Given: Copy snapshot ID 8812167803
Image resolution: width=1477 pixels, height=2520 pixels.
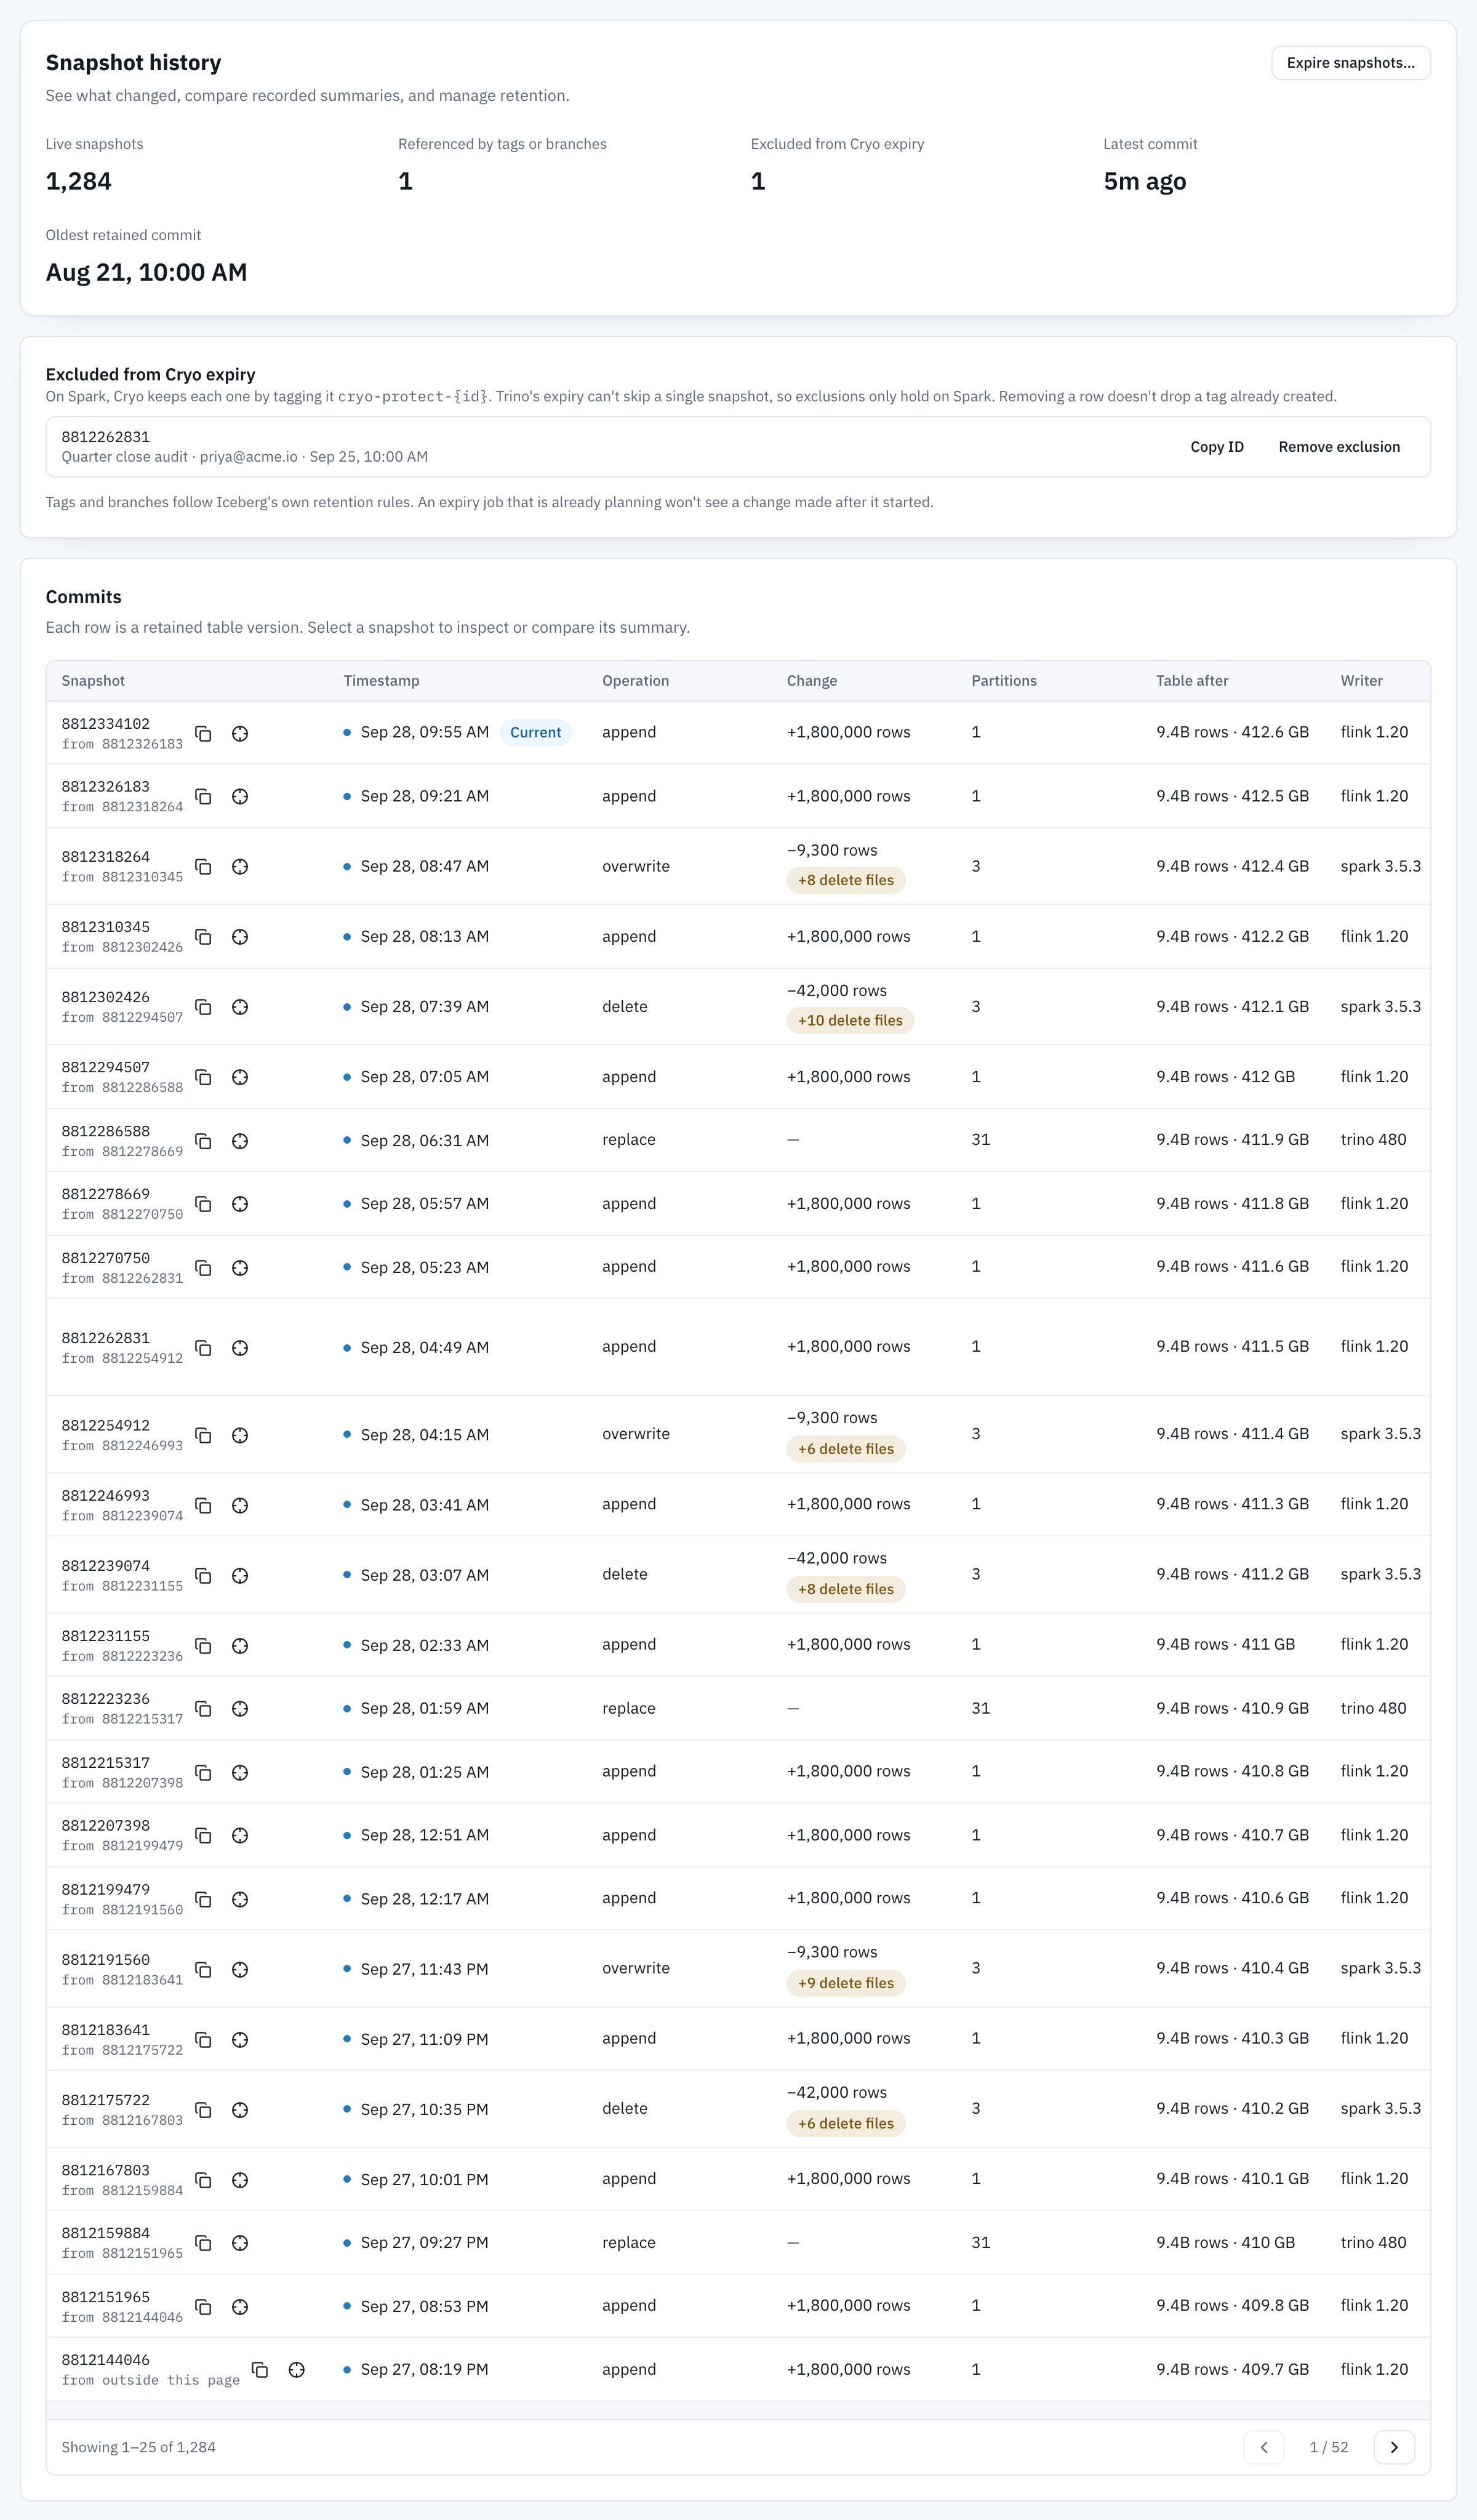Looking at the screenshot, I should 203,2179.
